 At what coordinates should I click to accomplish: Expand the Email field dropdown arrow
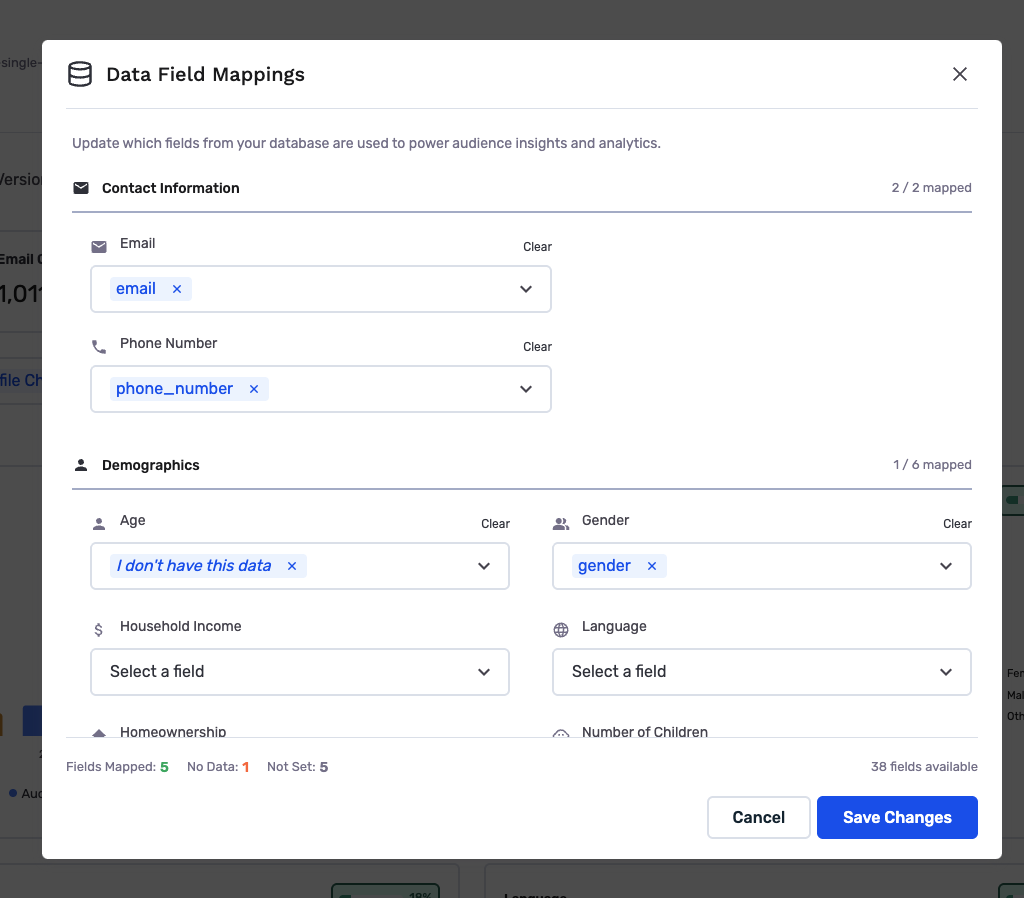tap(526, 289)
